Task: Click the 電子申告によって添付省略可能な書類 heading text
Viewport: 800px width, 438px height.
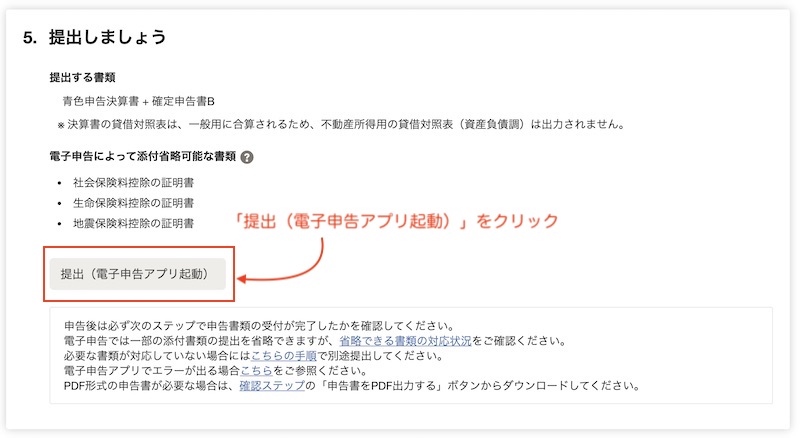Action: [142, 157]
